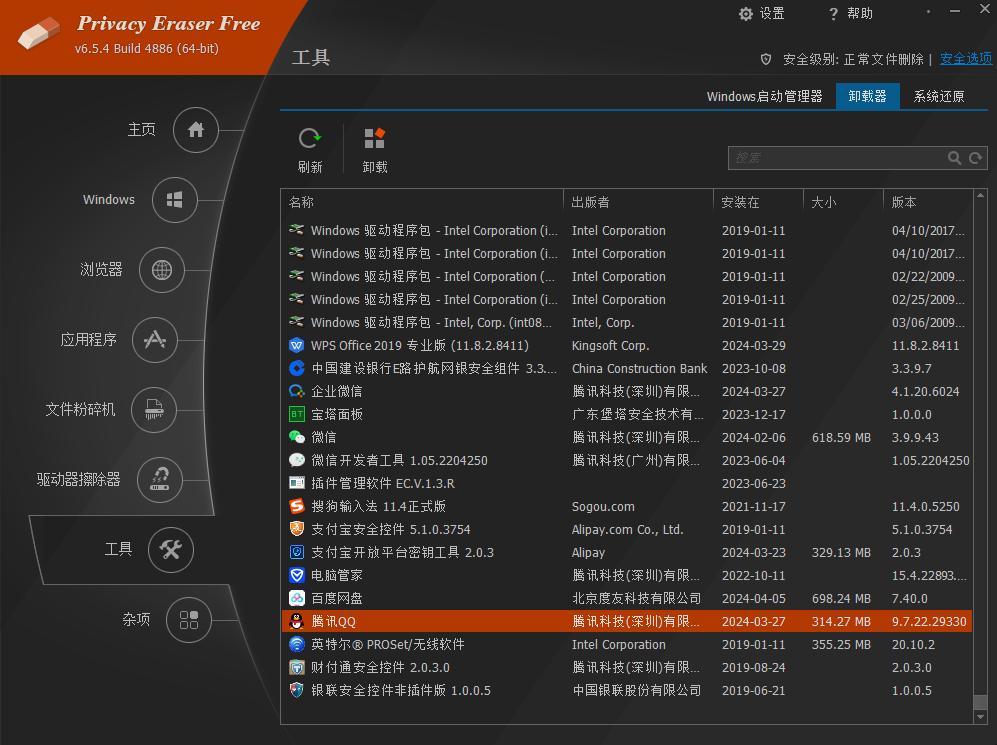Viewport: 997px width, 745px height.
Task: Open 文件粉碎机 sidebar label
Action: tap(80, 409)
